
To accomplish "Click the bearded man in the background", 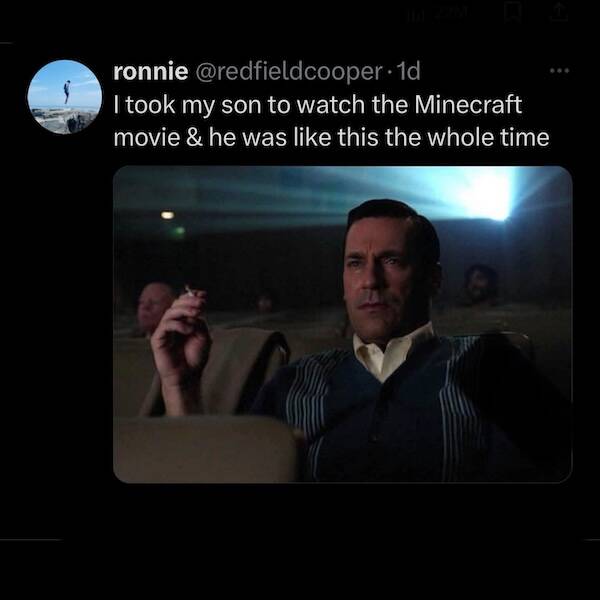I will (480, 286).
